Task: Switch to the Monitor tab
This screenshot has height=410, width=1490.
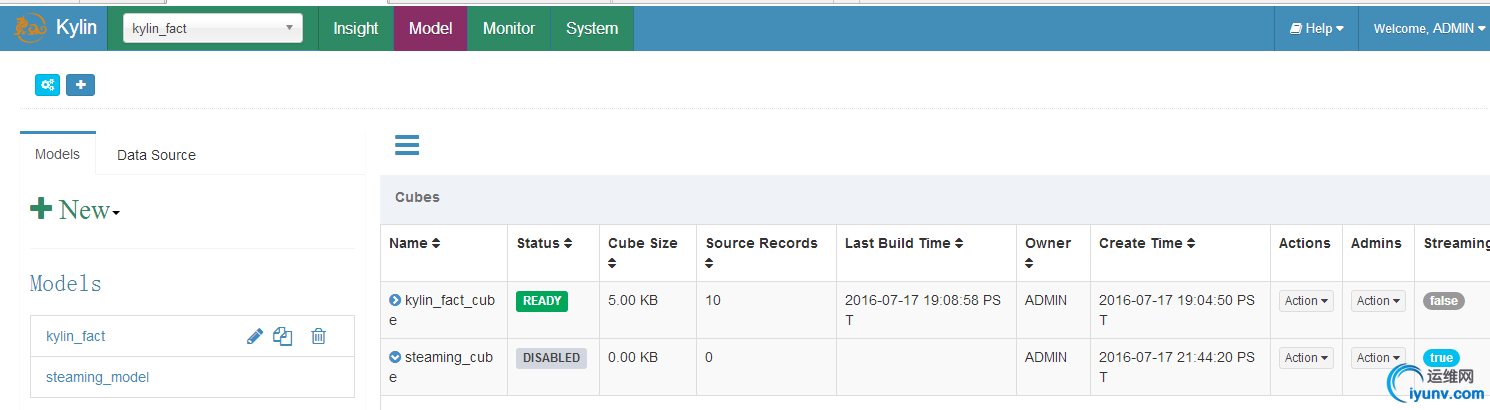Action: [509, 28]
